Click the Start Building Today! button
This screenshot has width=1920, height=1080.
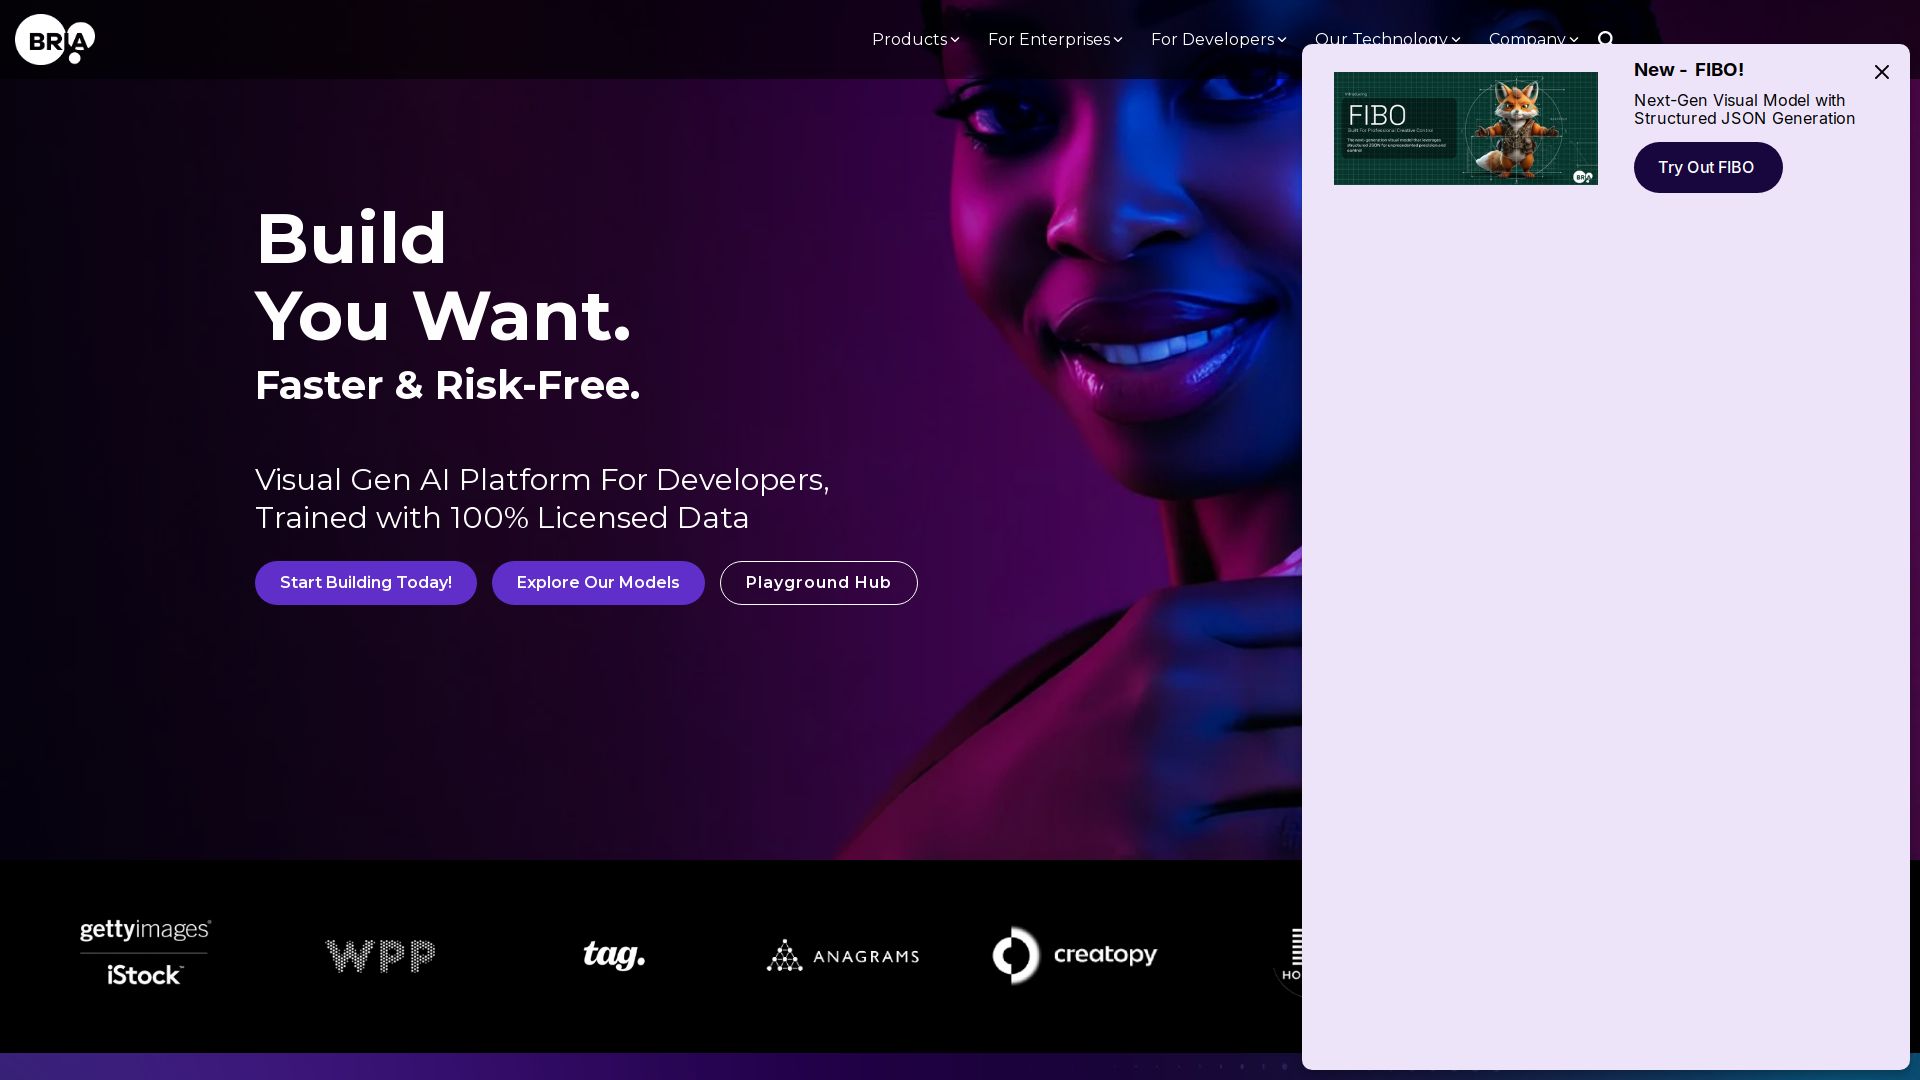click(x=366, y=583)
